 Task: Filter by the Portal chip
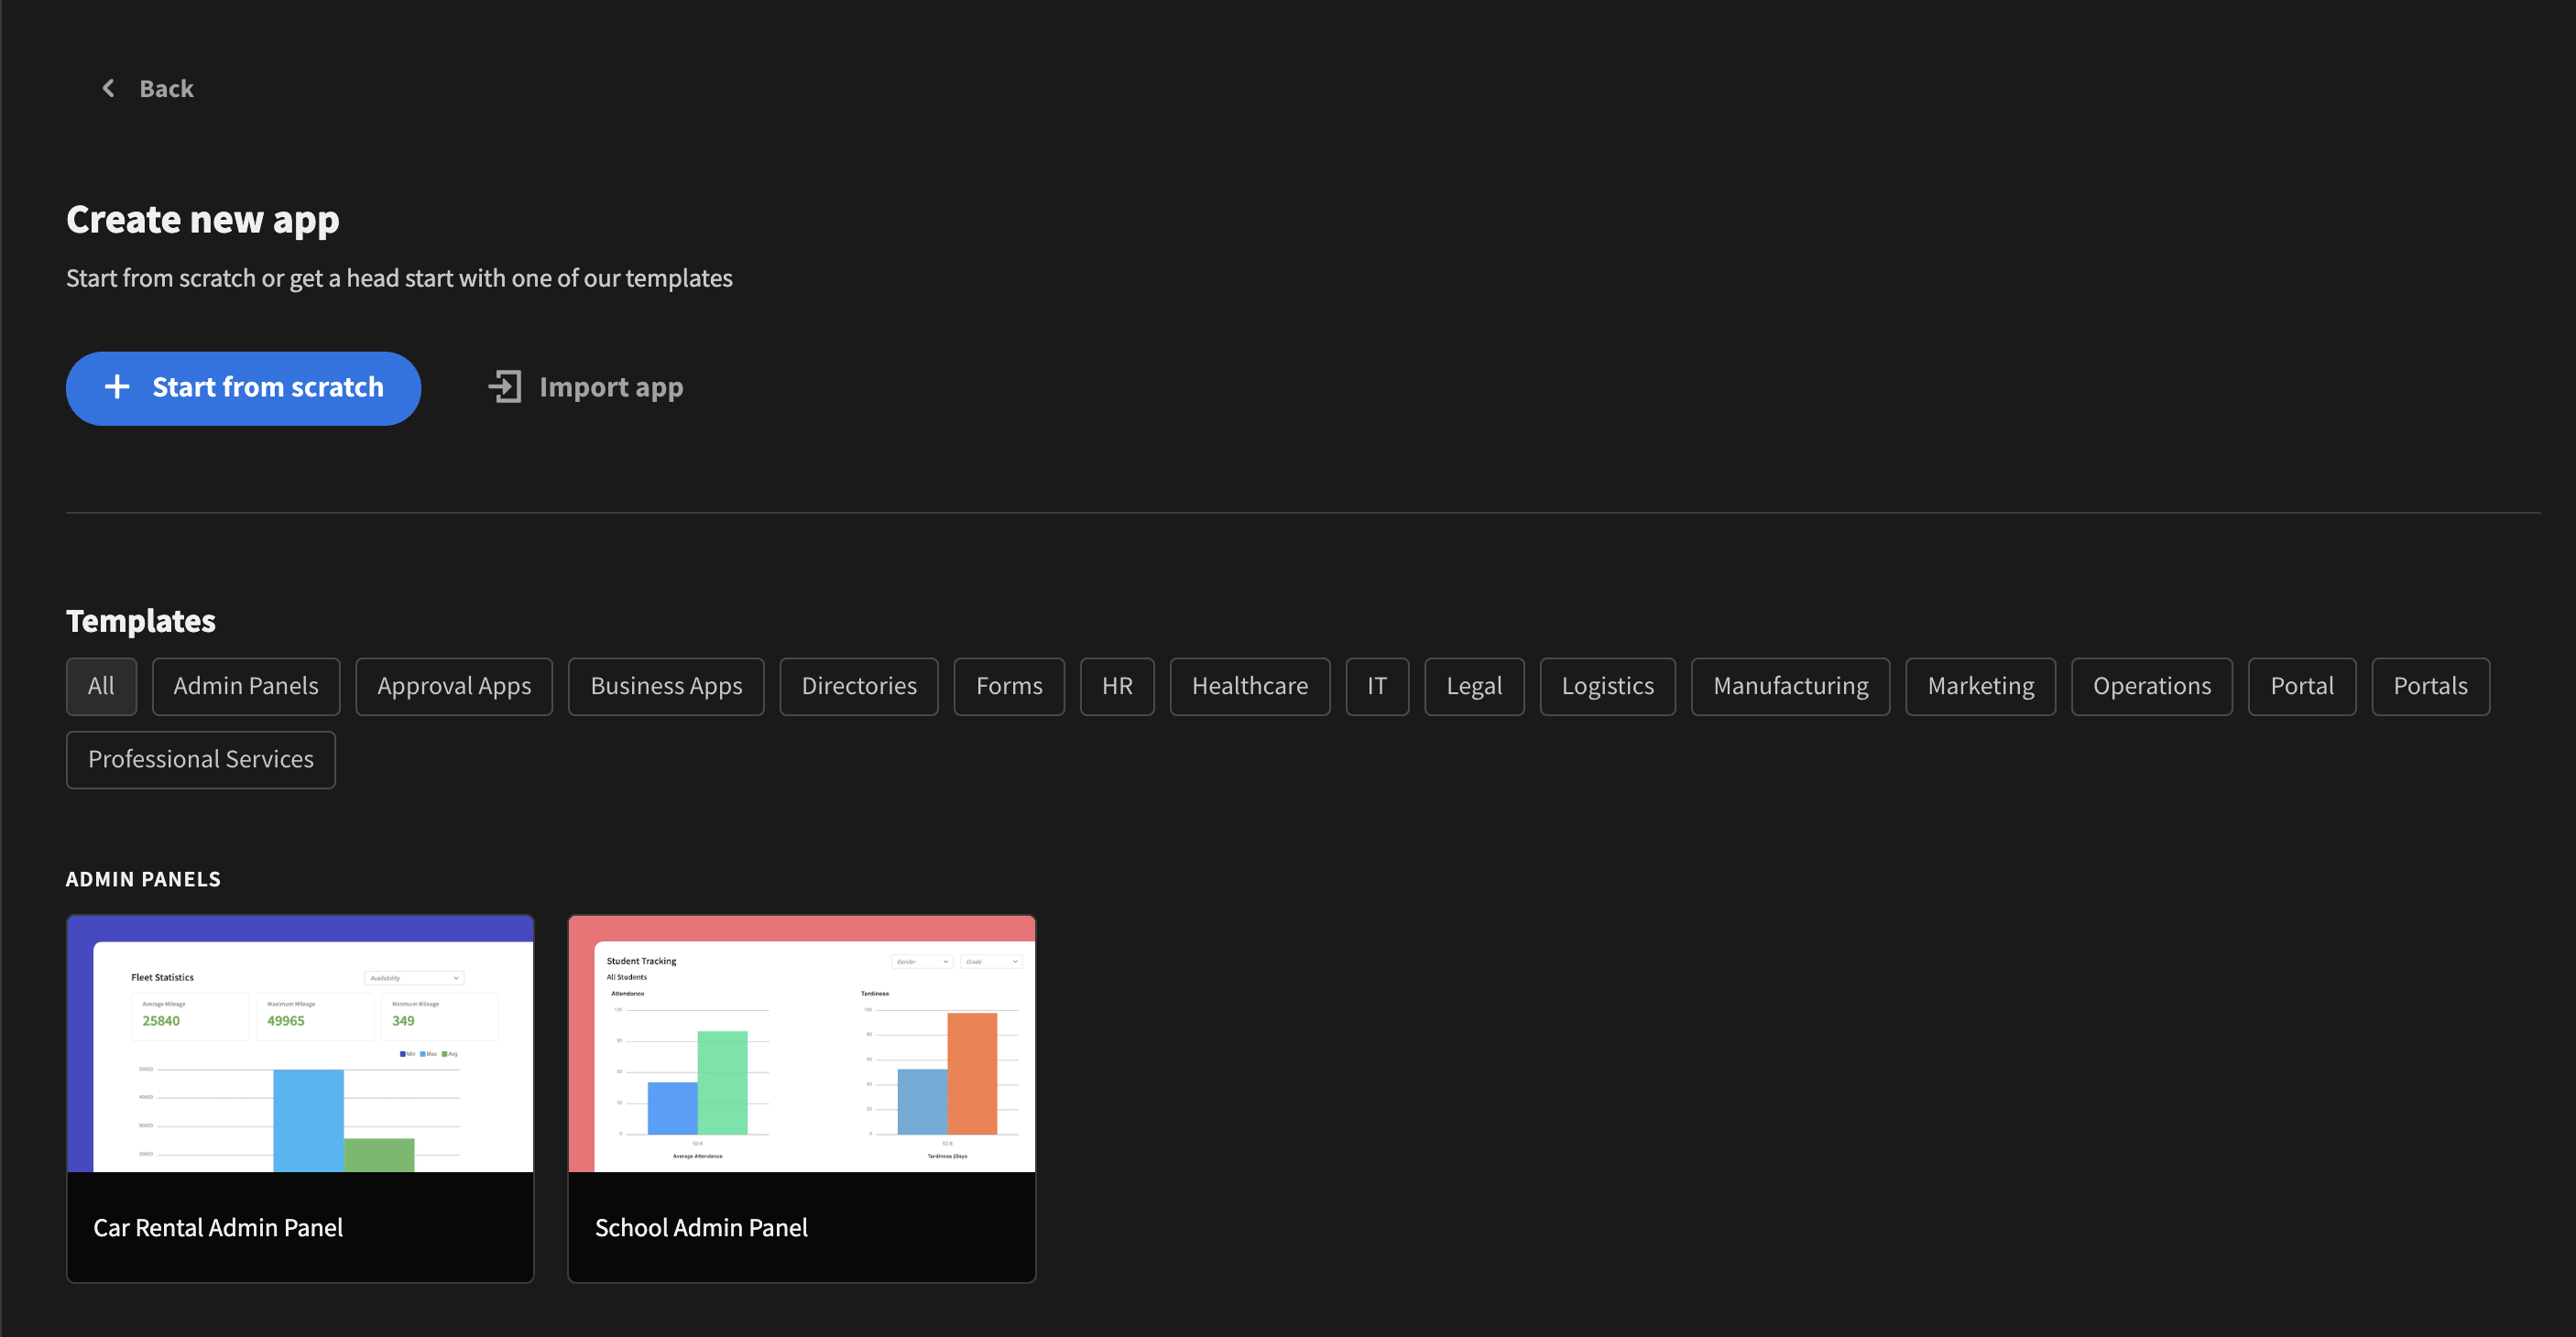click(2302, 686)
